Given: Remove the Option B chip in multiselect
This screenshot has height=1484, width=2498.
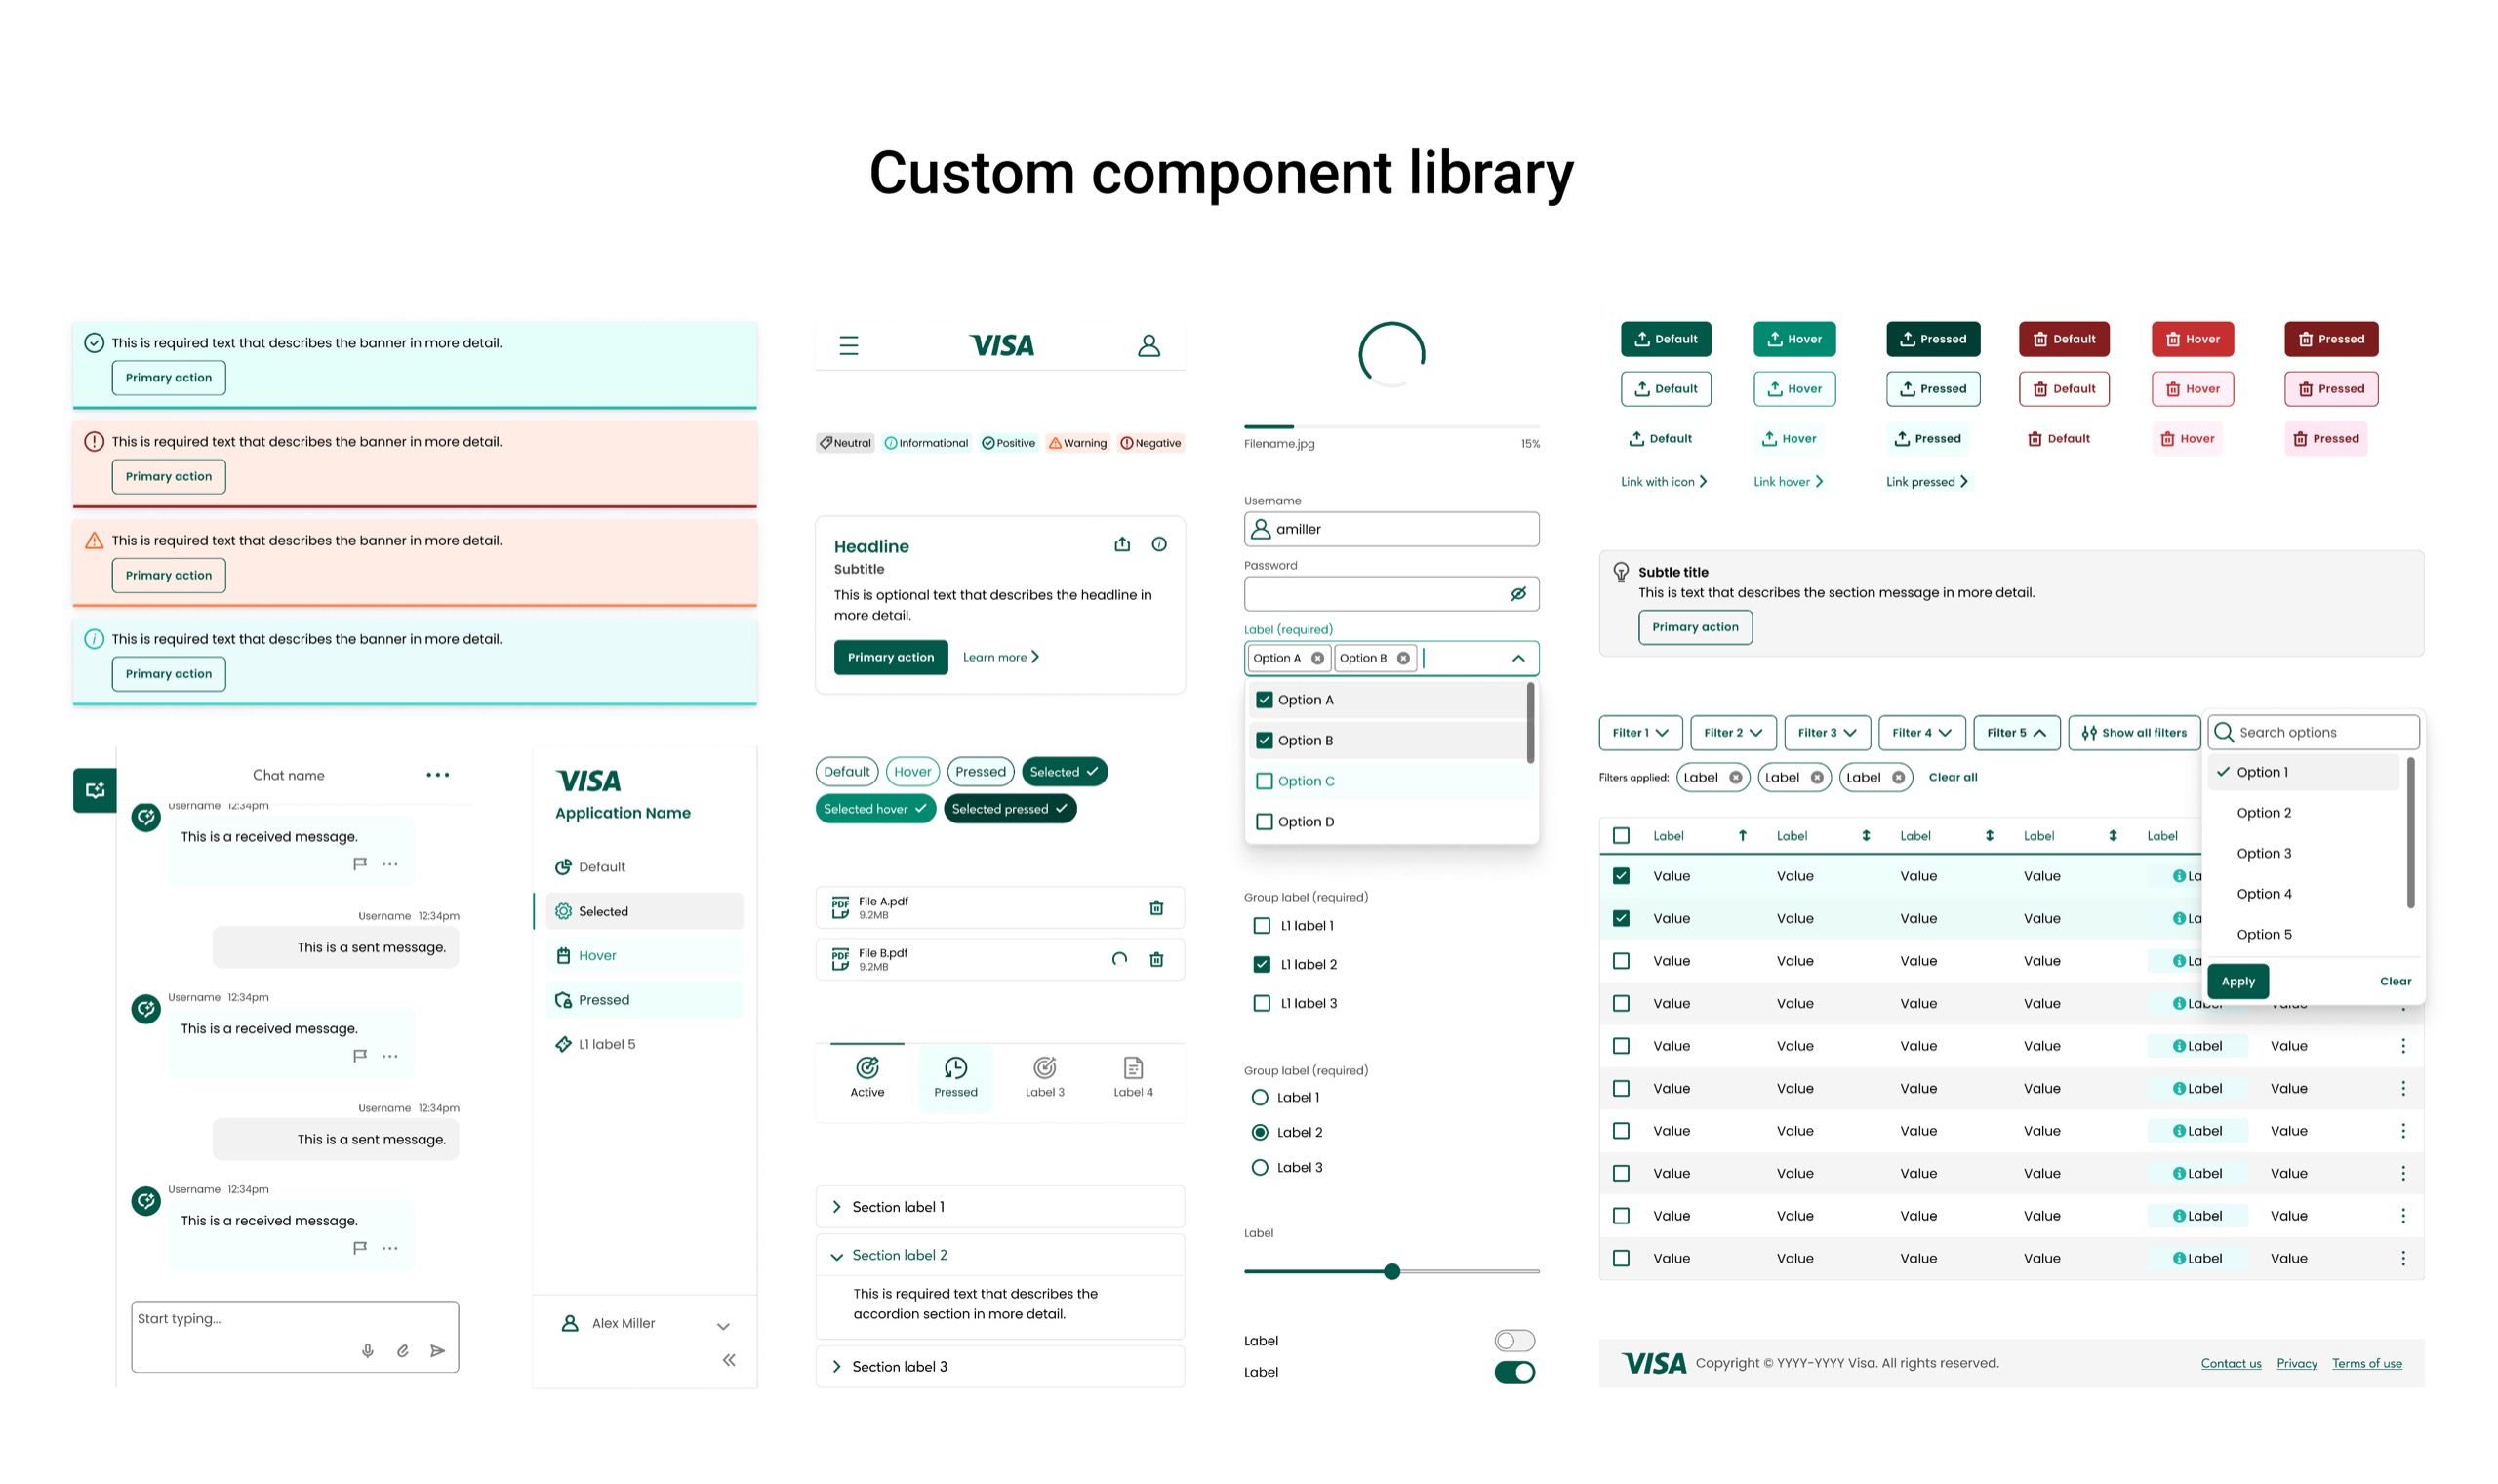Looking at the screenshot, I should (x=1403, y=658).
